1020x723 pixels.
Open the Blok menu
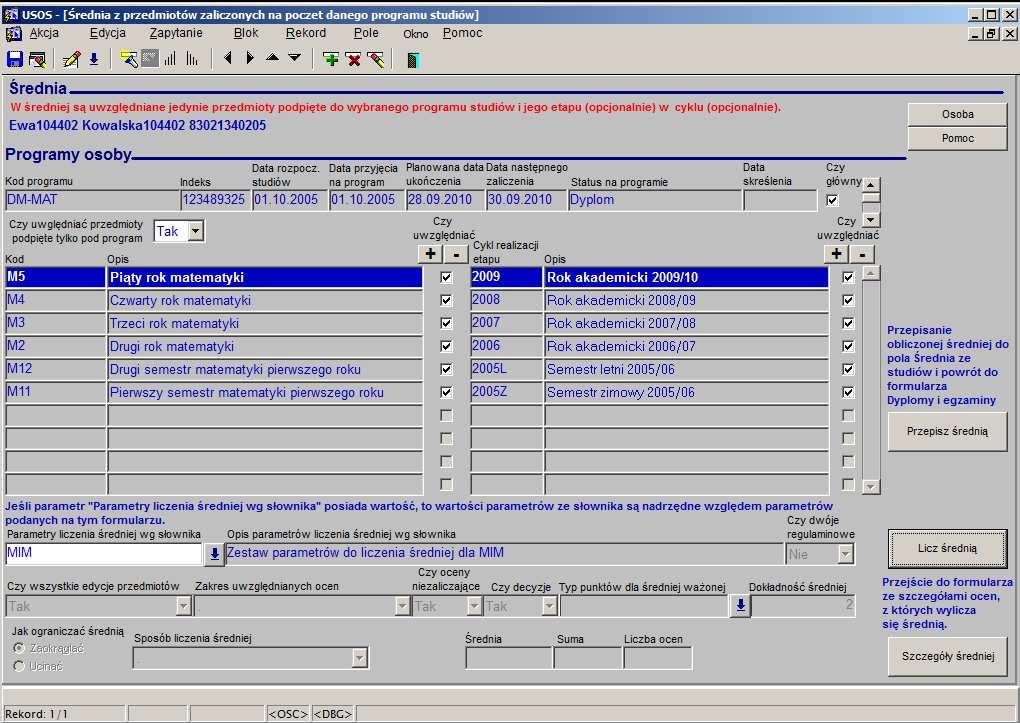pos(246,33)
